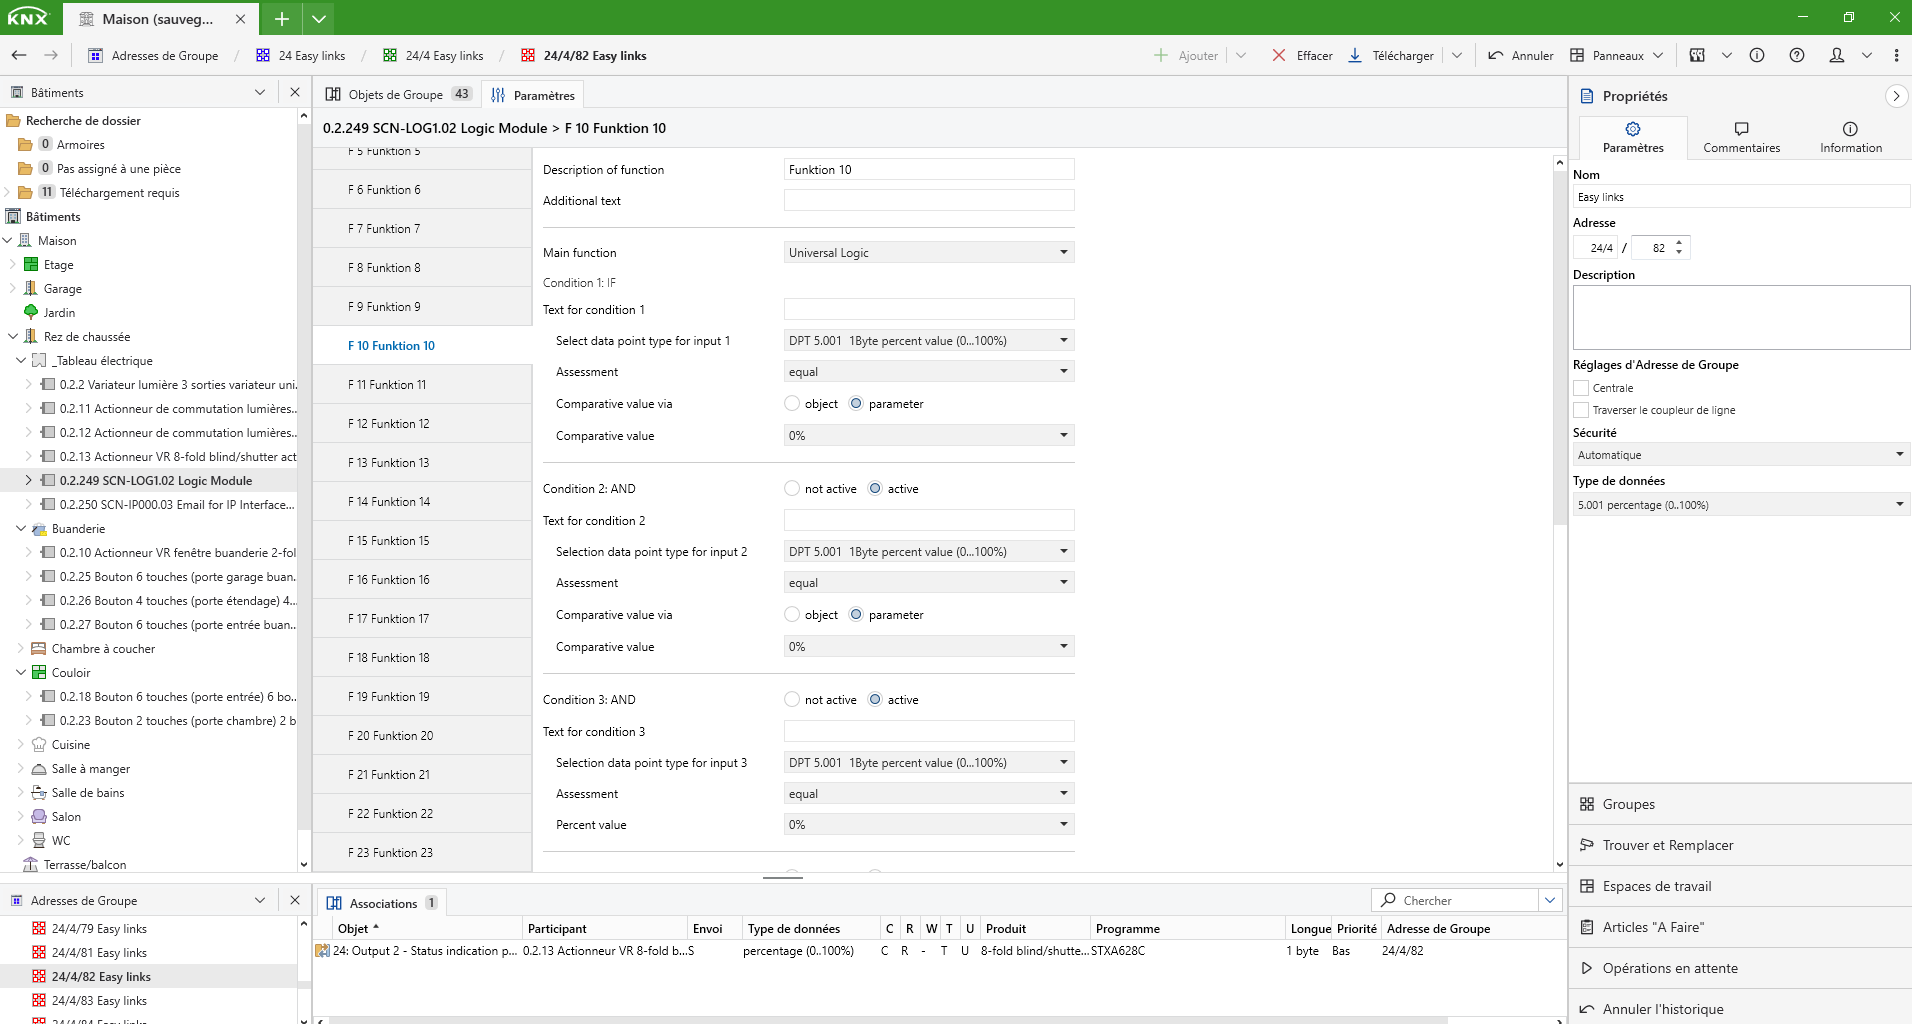Click the Nom field Easy links
The image size is (1912, 1024).
tap(1741, 197)
